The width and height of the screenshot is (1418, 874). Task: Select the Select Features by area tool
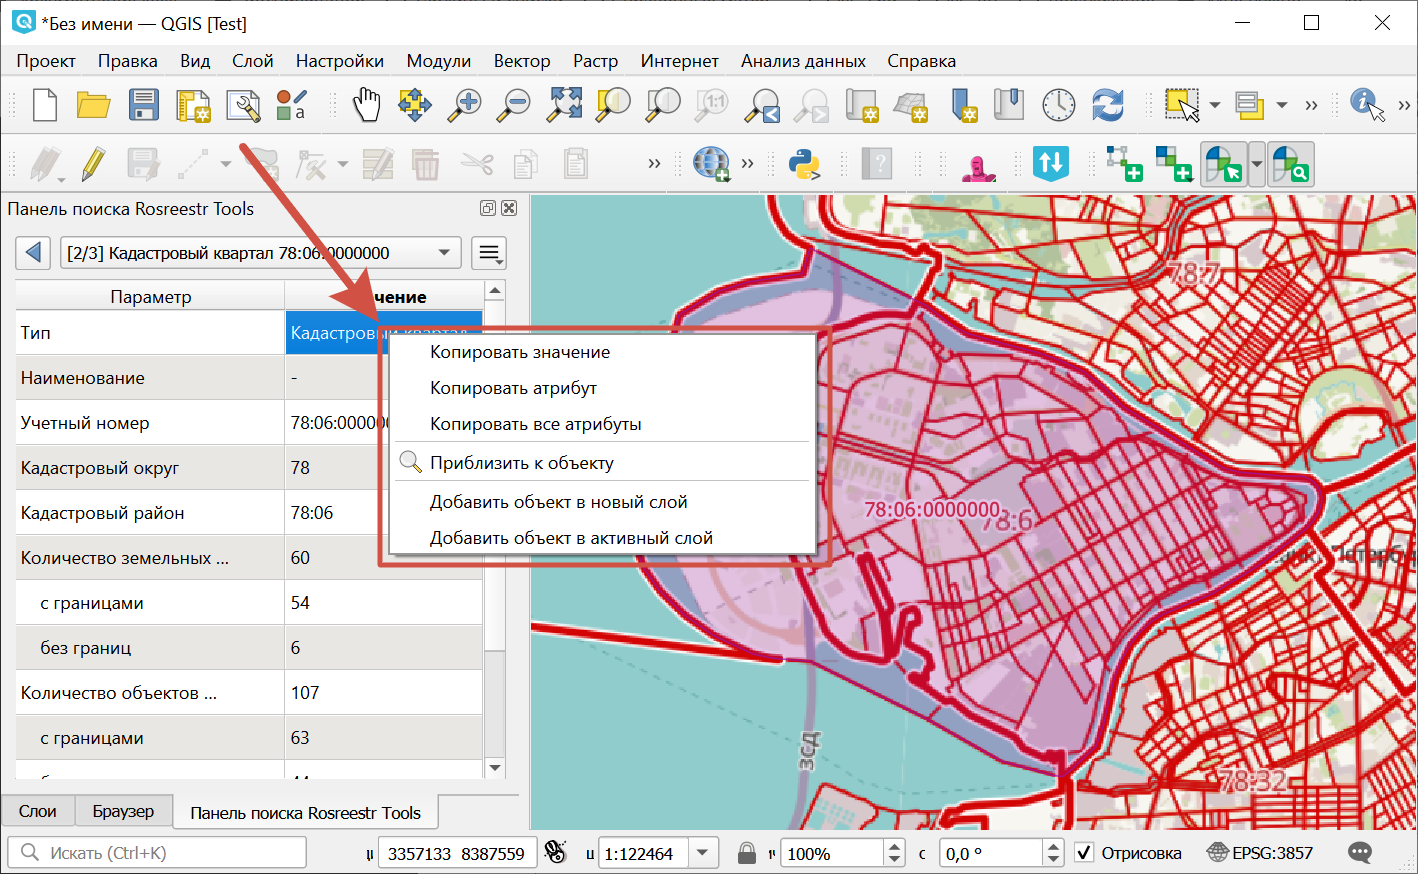click(x=1182, y=104)
